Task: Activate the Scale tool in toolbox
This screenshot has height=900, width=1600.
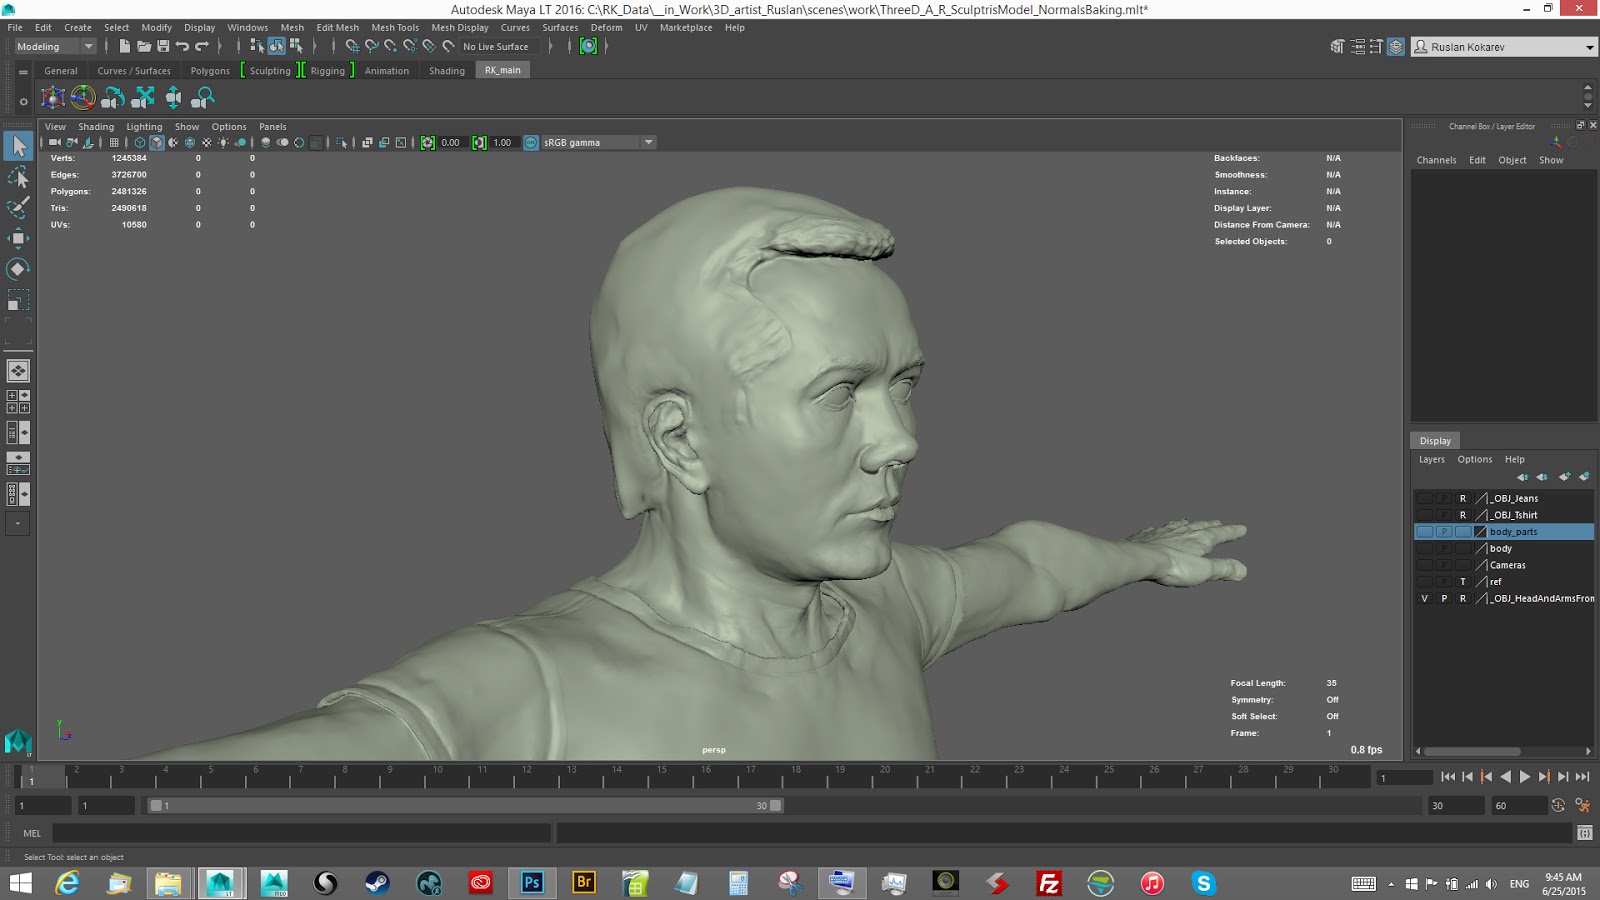Action: coord(18,300)
